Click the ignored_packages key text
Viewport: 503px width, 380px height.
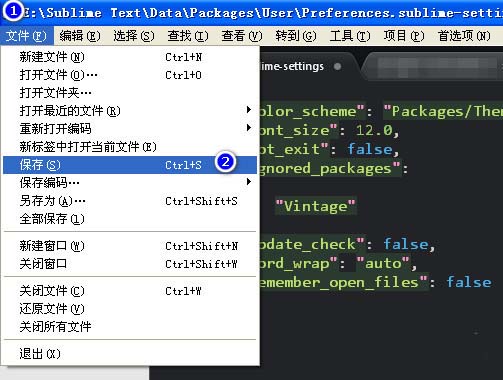(x=329, y=169)
